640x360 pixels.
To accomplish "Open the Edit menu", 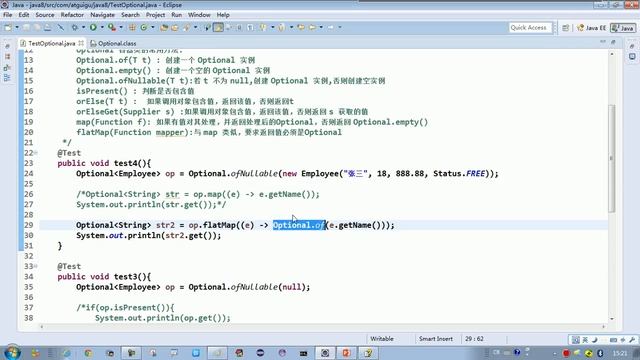I will (24, 15).
